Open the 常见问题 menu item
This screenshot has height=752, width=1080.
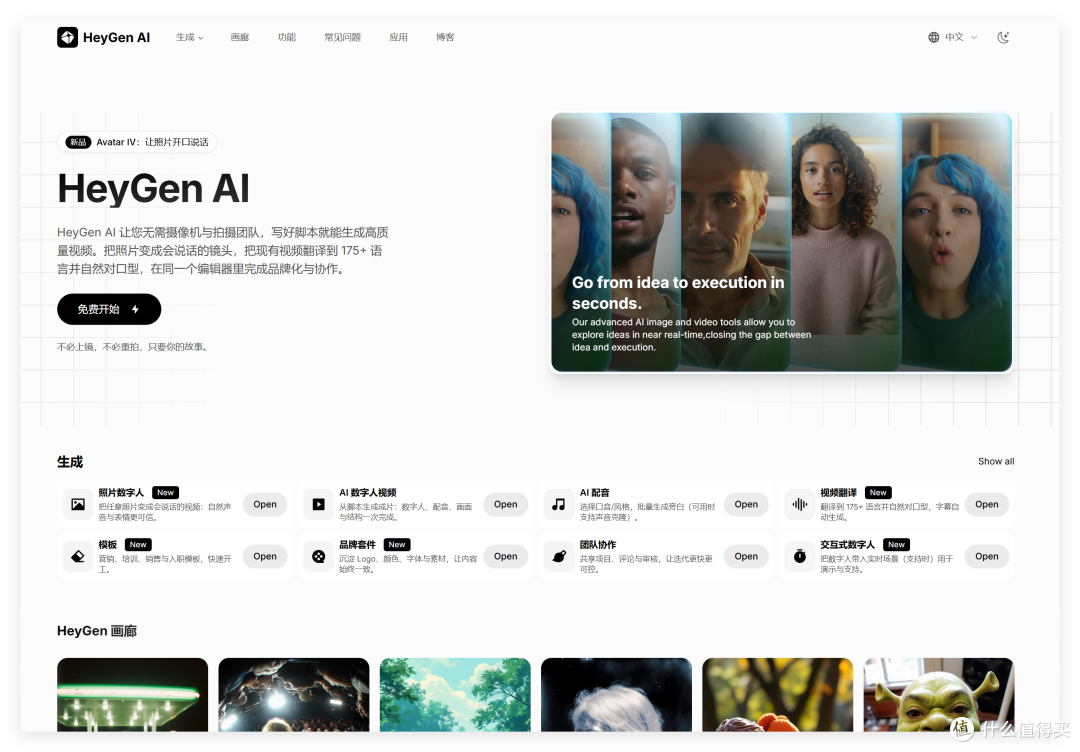pos(342,37)
